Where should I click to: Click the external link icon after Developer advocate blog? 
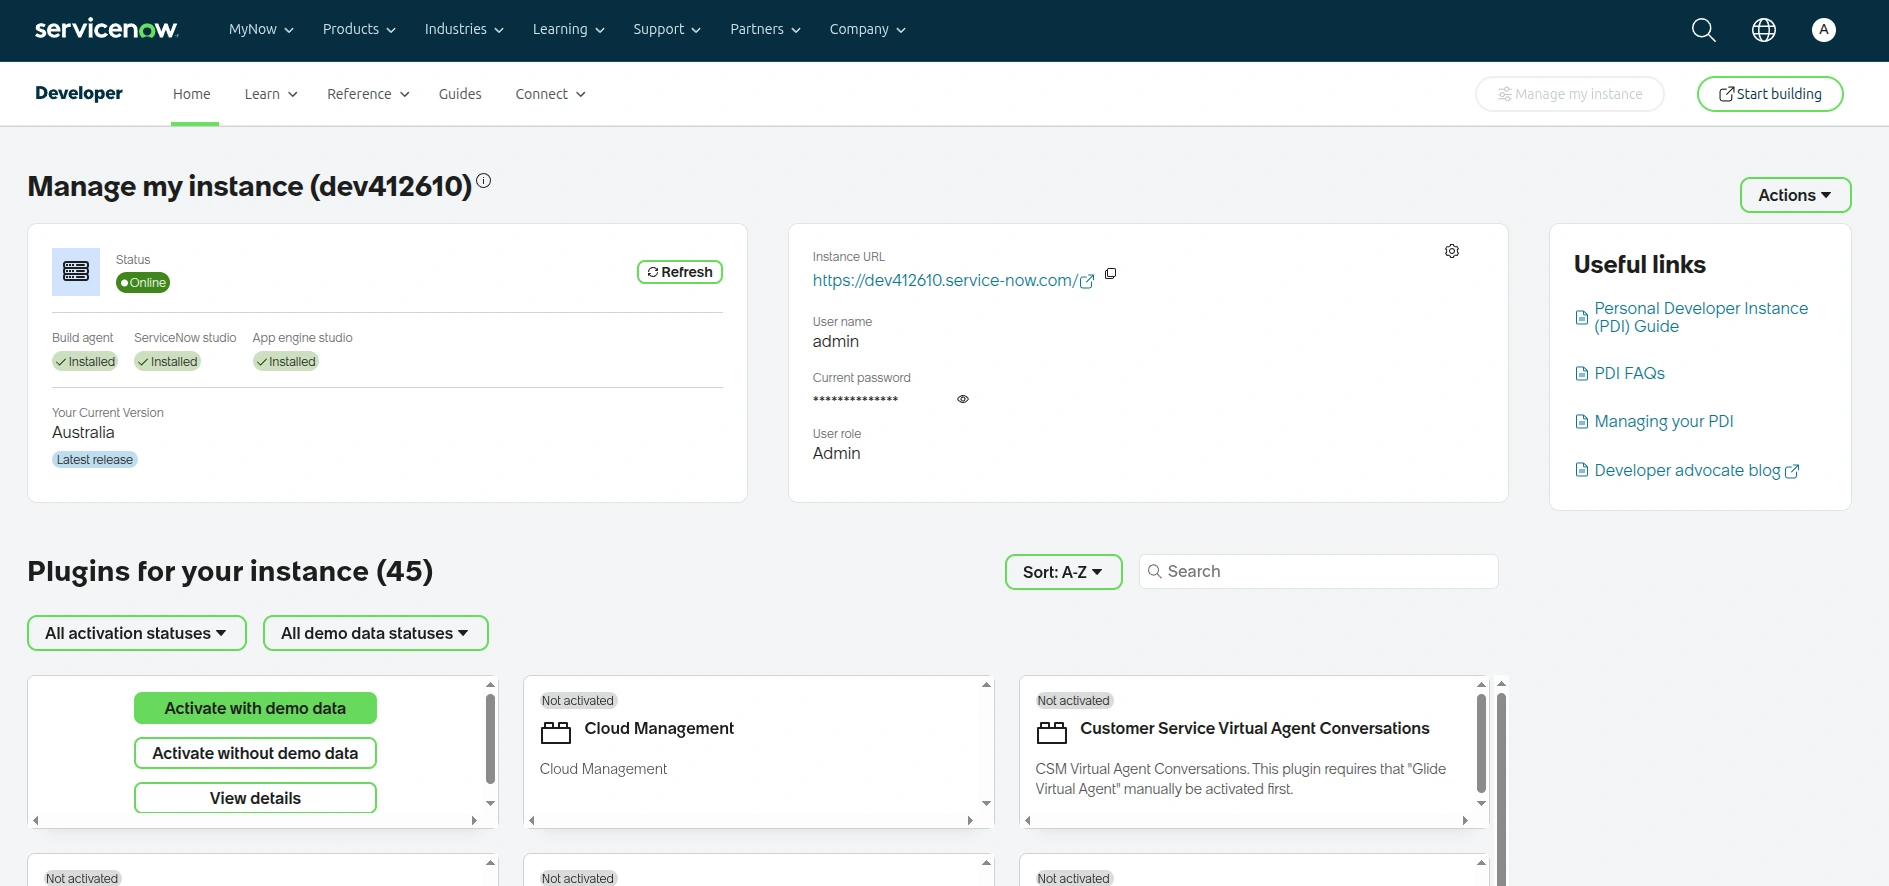(1792, 471)
